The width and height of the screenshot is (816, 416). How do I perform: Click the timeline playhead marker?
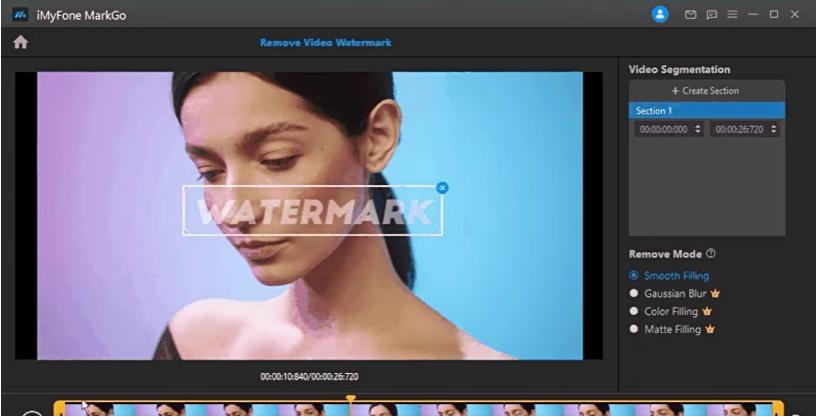[x=351, y=399]
